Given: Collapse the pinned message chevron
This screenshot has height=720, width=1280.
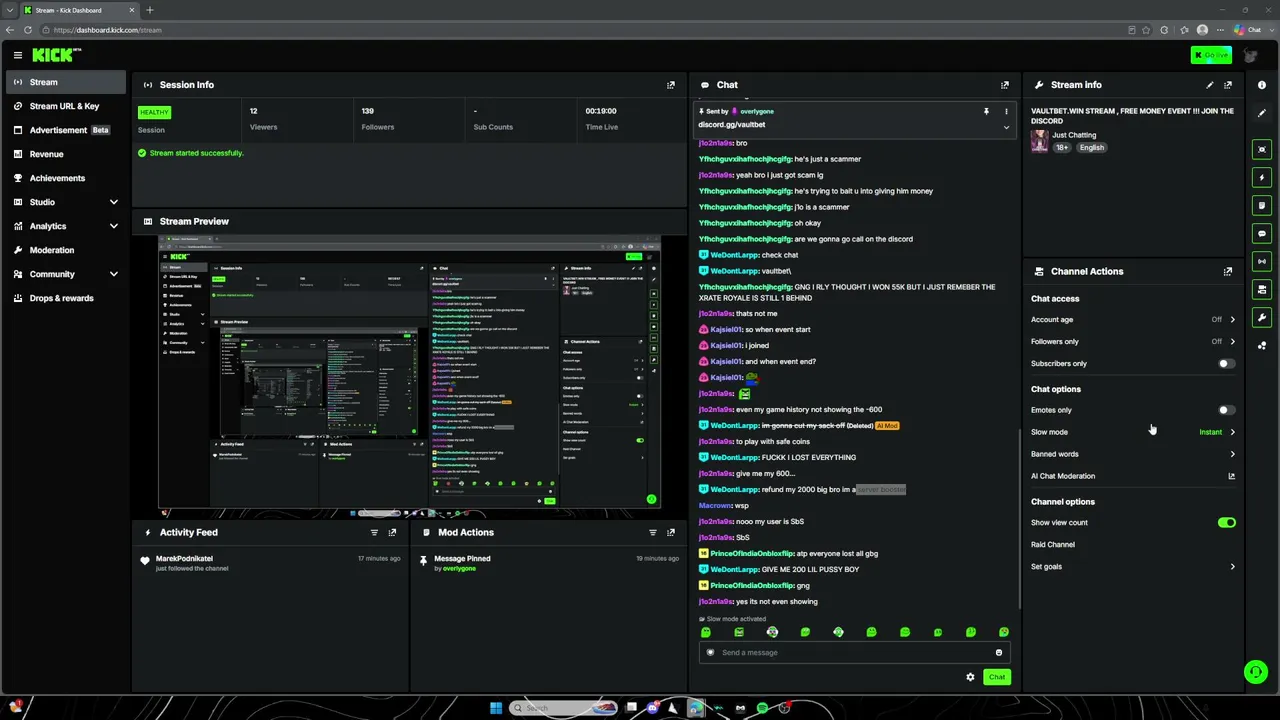Looking at the screenshot, I should [1006, 127].
